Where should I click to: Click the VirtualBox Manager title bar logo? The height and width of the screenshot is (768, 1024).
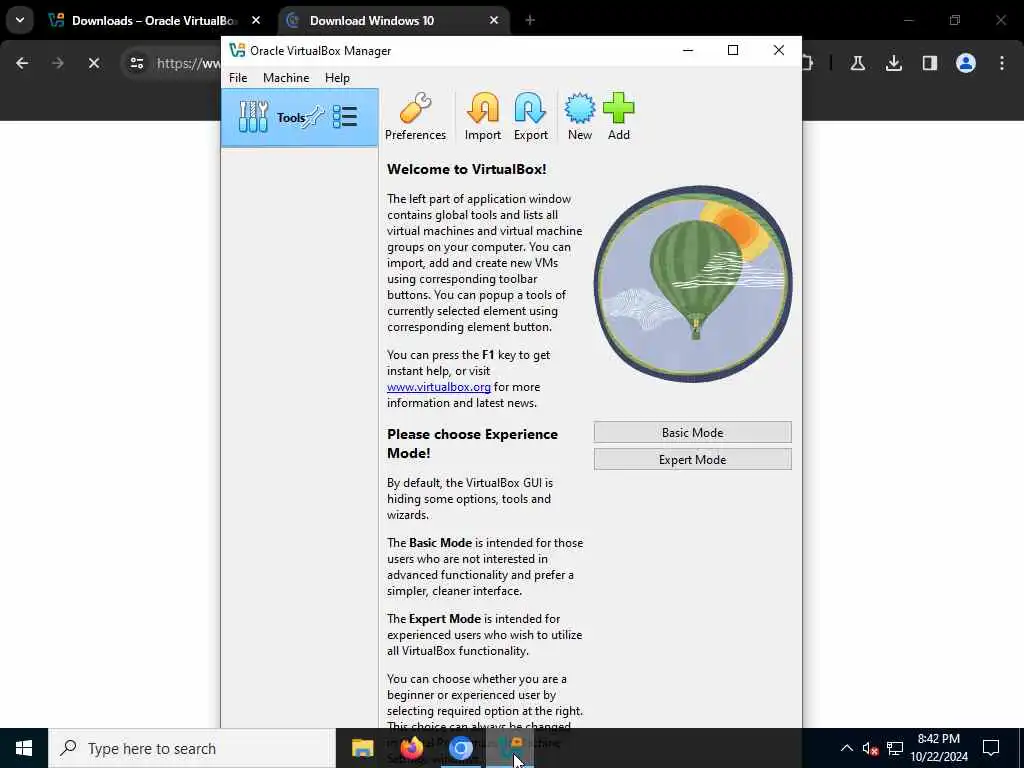pos(237,50)
